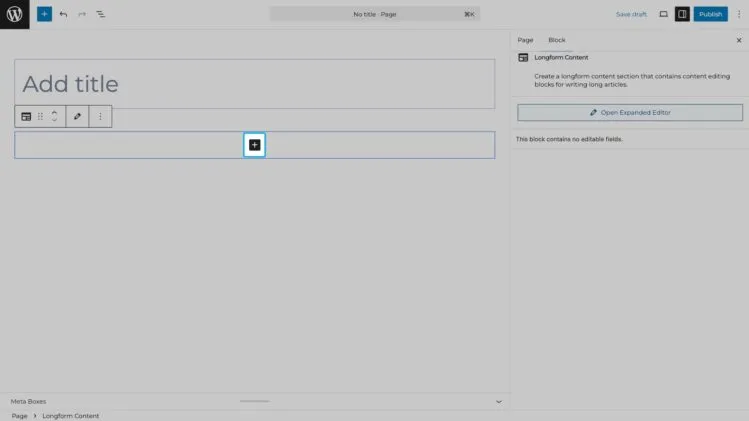749x421 pixels.
Task: Redo the last undone change
Action: point(82,14)
